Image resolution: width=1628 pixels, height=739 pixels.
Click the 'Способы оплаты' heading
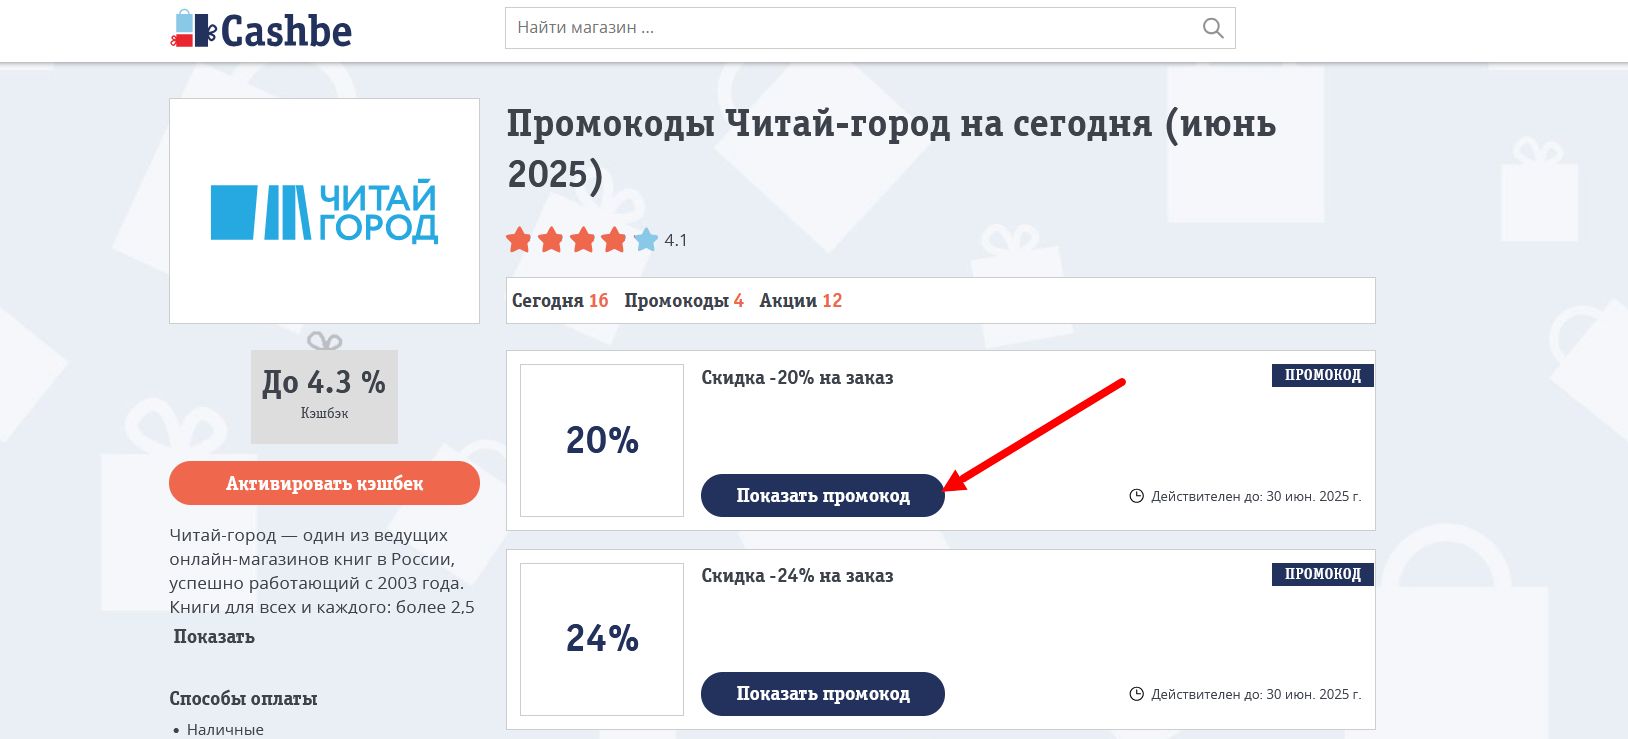click(x=243, y=699)
